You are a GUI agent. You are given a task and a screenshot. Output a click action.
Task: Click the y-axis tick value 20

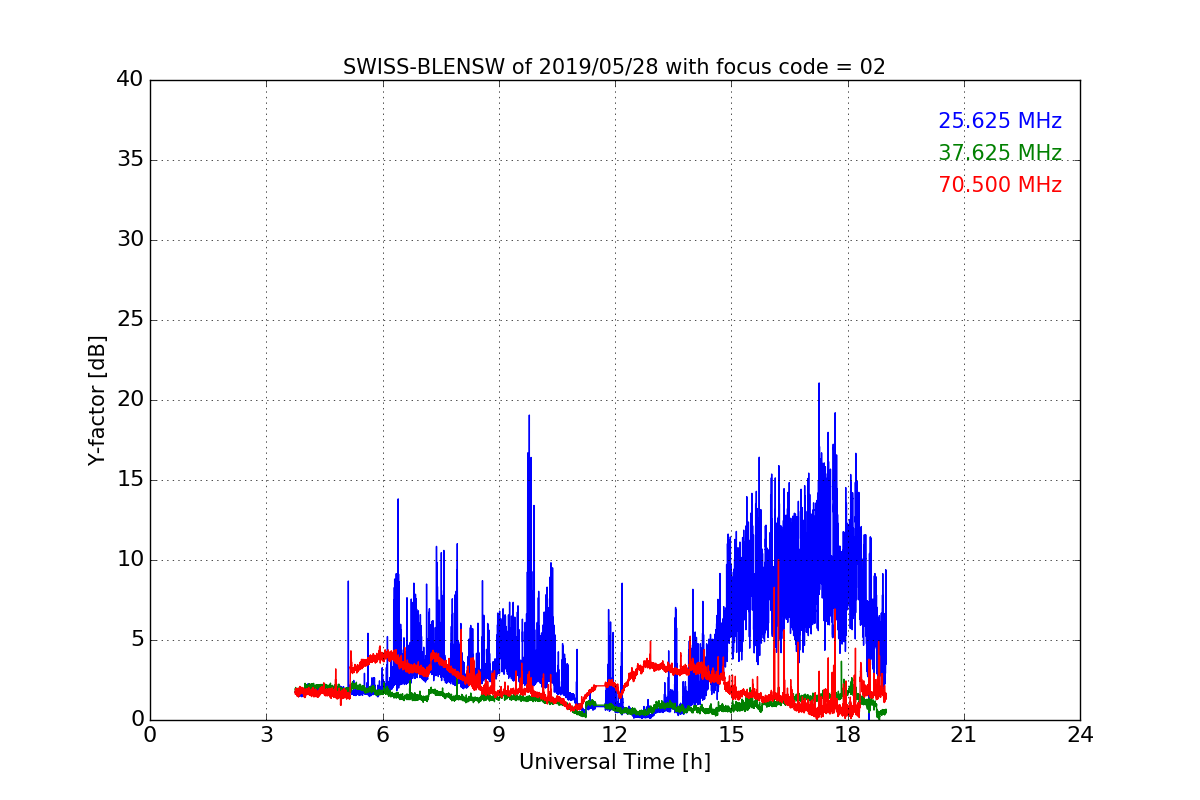pyautogui.click(x=129, y=400)
